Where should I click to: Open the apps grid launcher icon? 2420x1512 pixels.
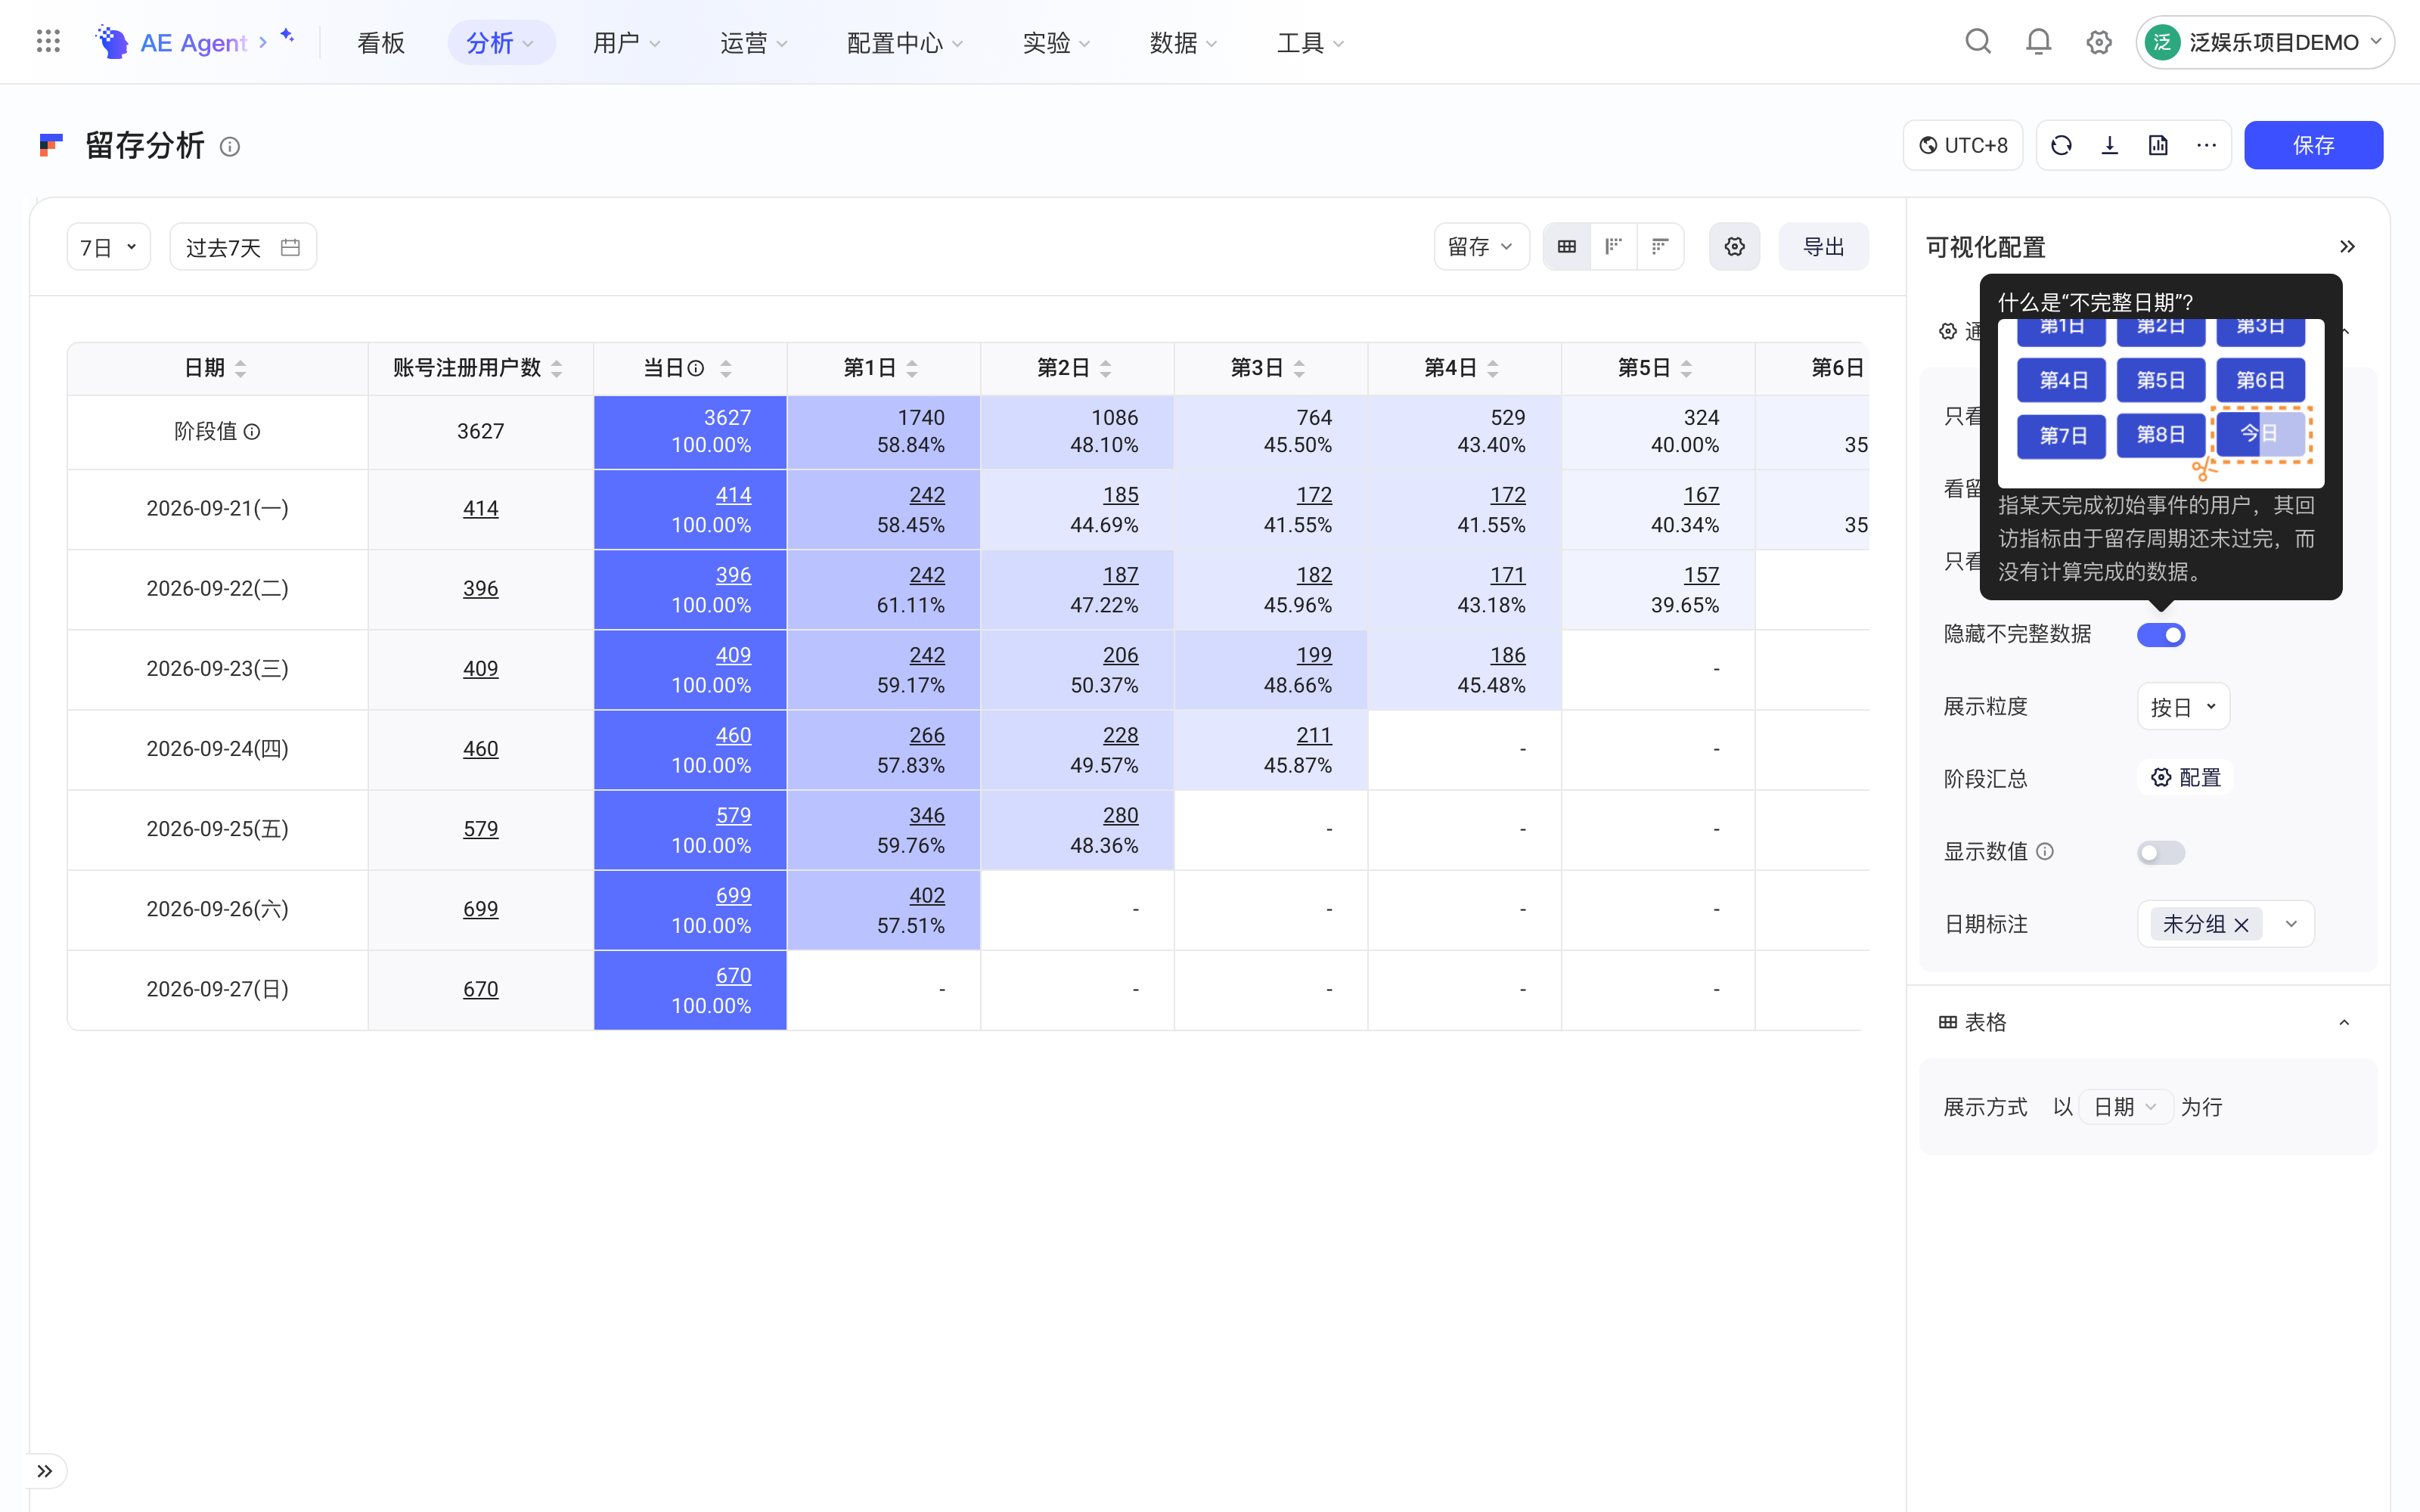click(48, 42)
